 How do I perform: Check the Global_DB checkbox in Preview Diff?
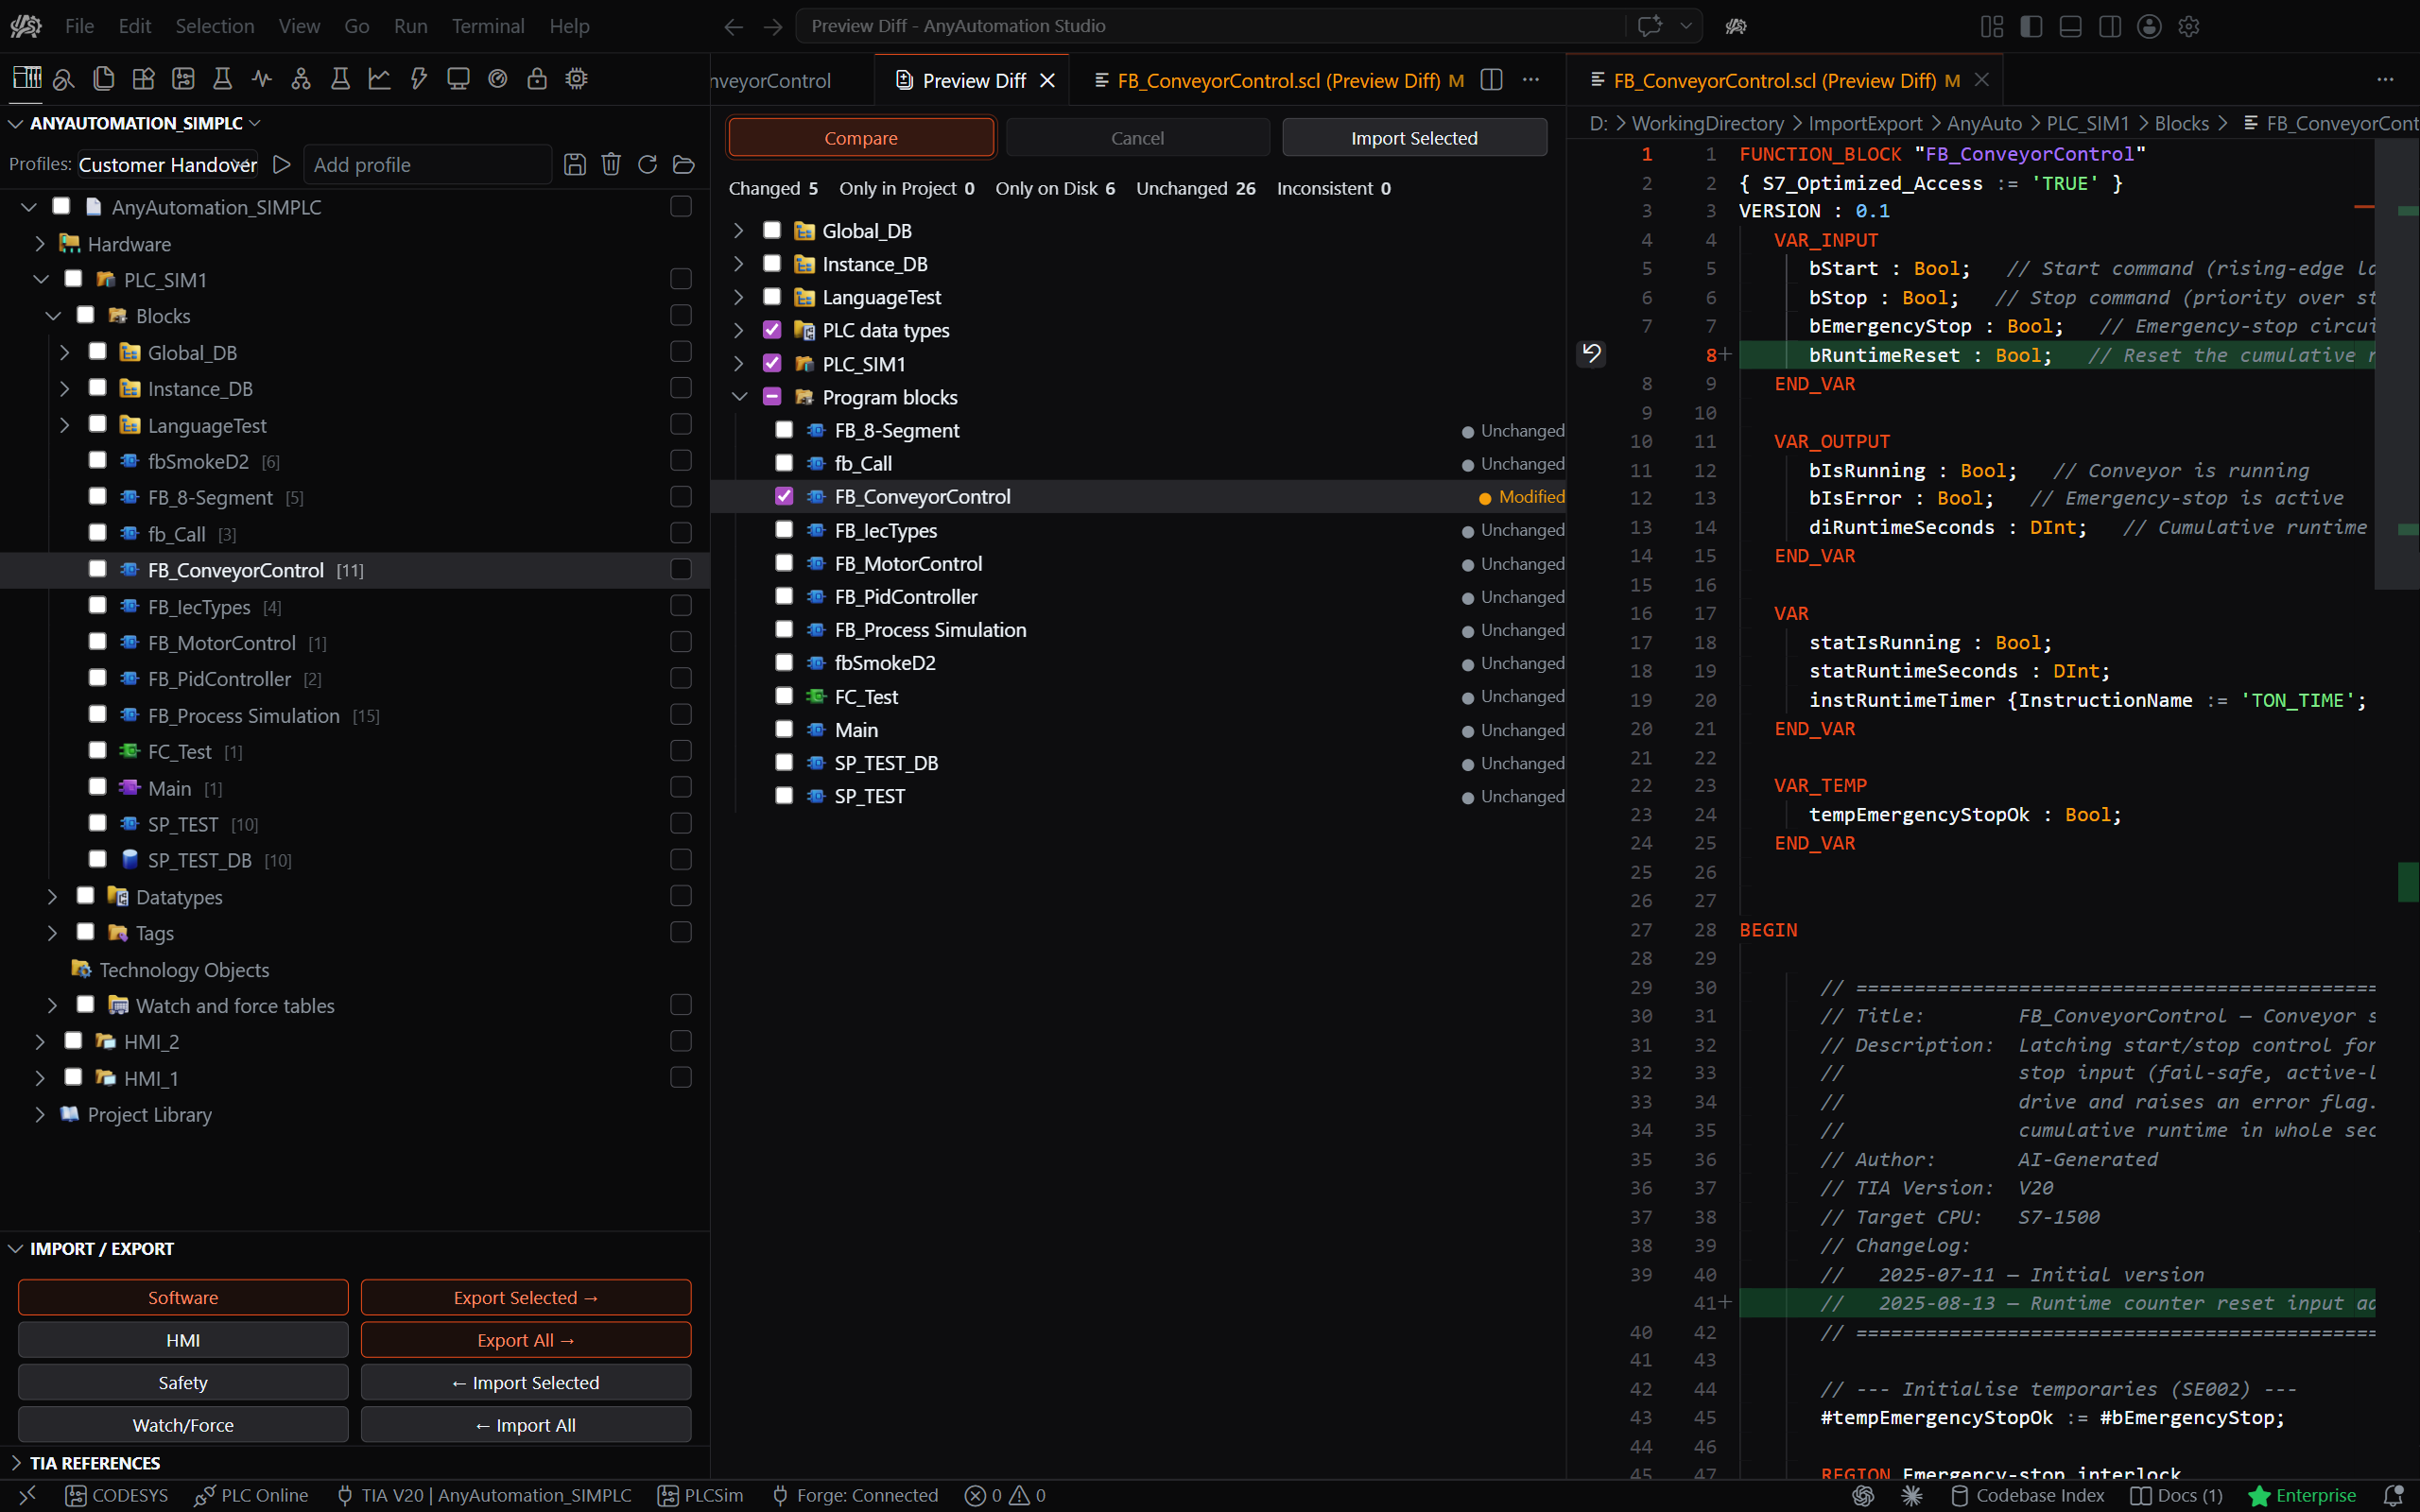point(772,230)
